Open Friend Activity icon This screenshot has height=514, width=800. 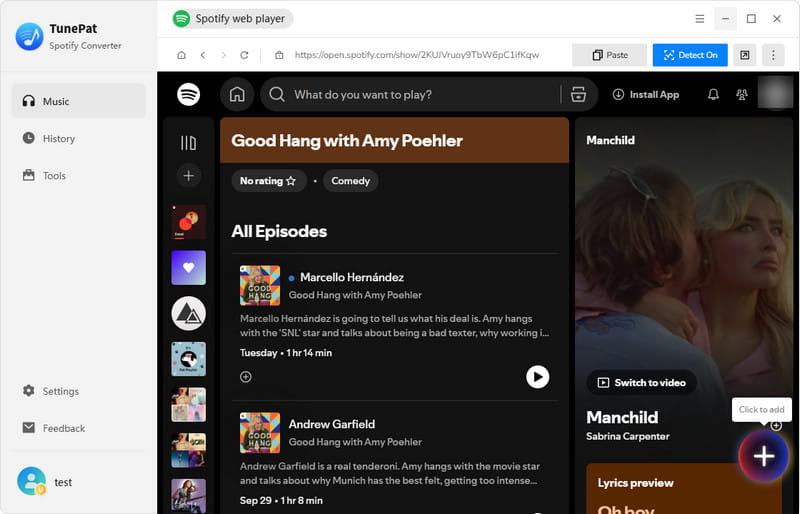point(742,94)
